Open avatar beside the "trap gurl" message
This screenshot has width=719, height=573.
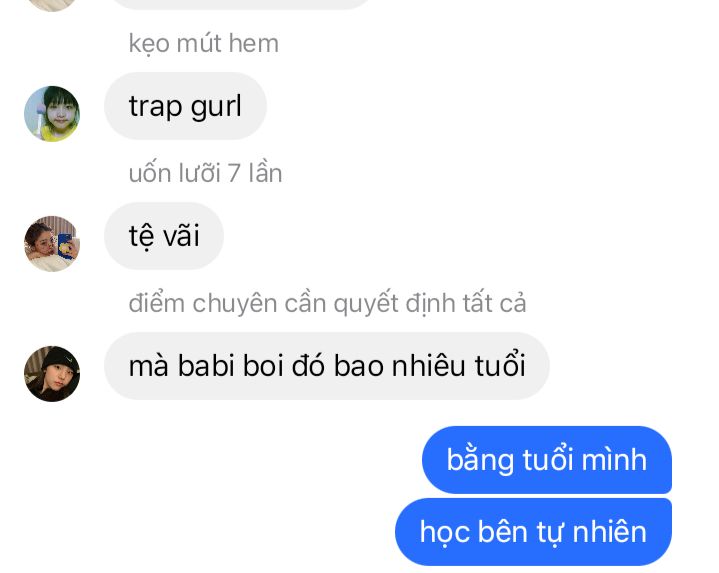coord(52,114)
